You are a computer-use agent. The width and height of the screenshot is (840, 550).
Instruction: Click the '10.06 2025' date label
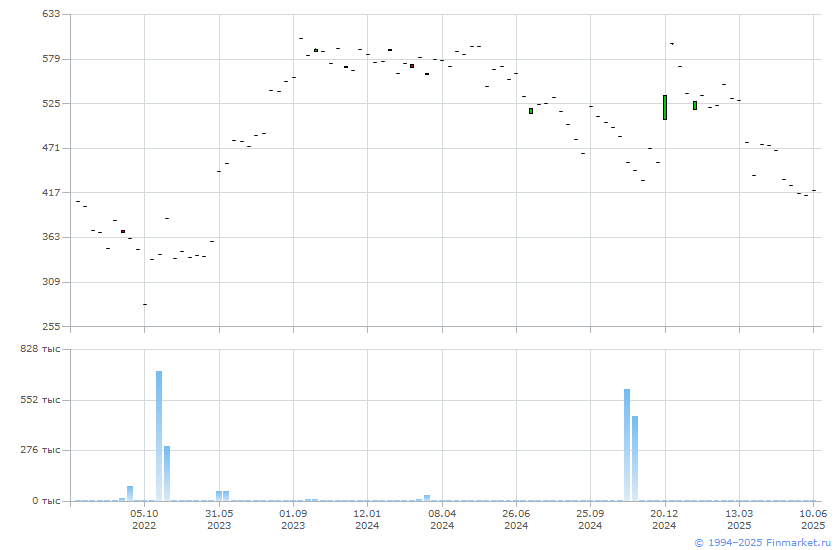pyautogui.click(x=813, y=519)
